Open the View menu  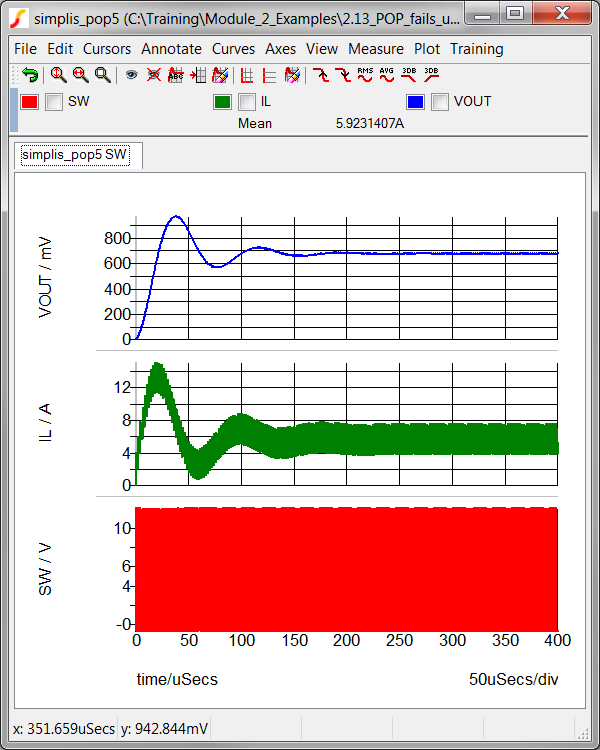click(x=322, y=49)
